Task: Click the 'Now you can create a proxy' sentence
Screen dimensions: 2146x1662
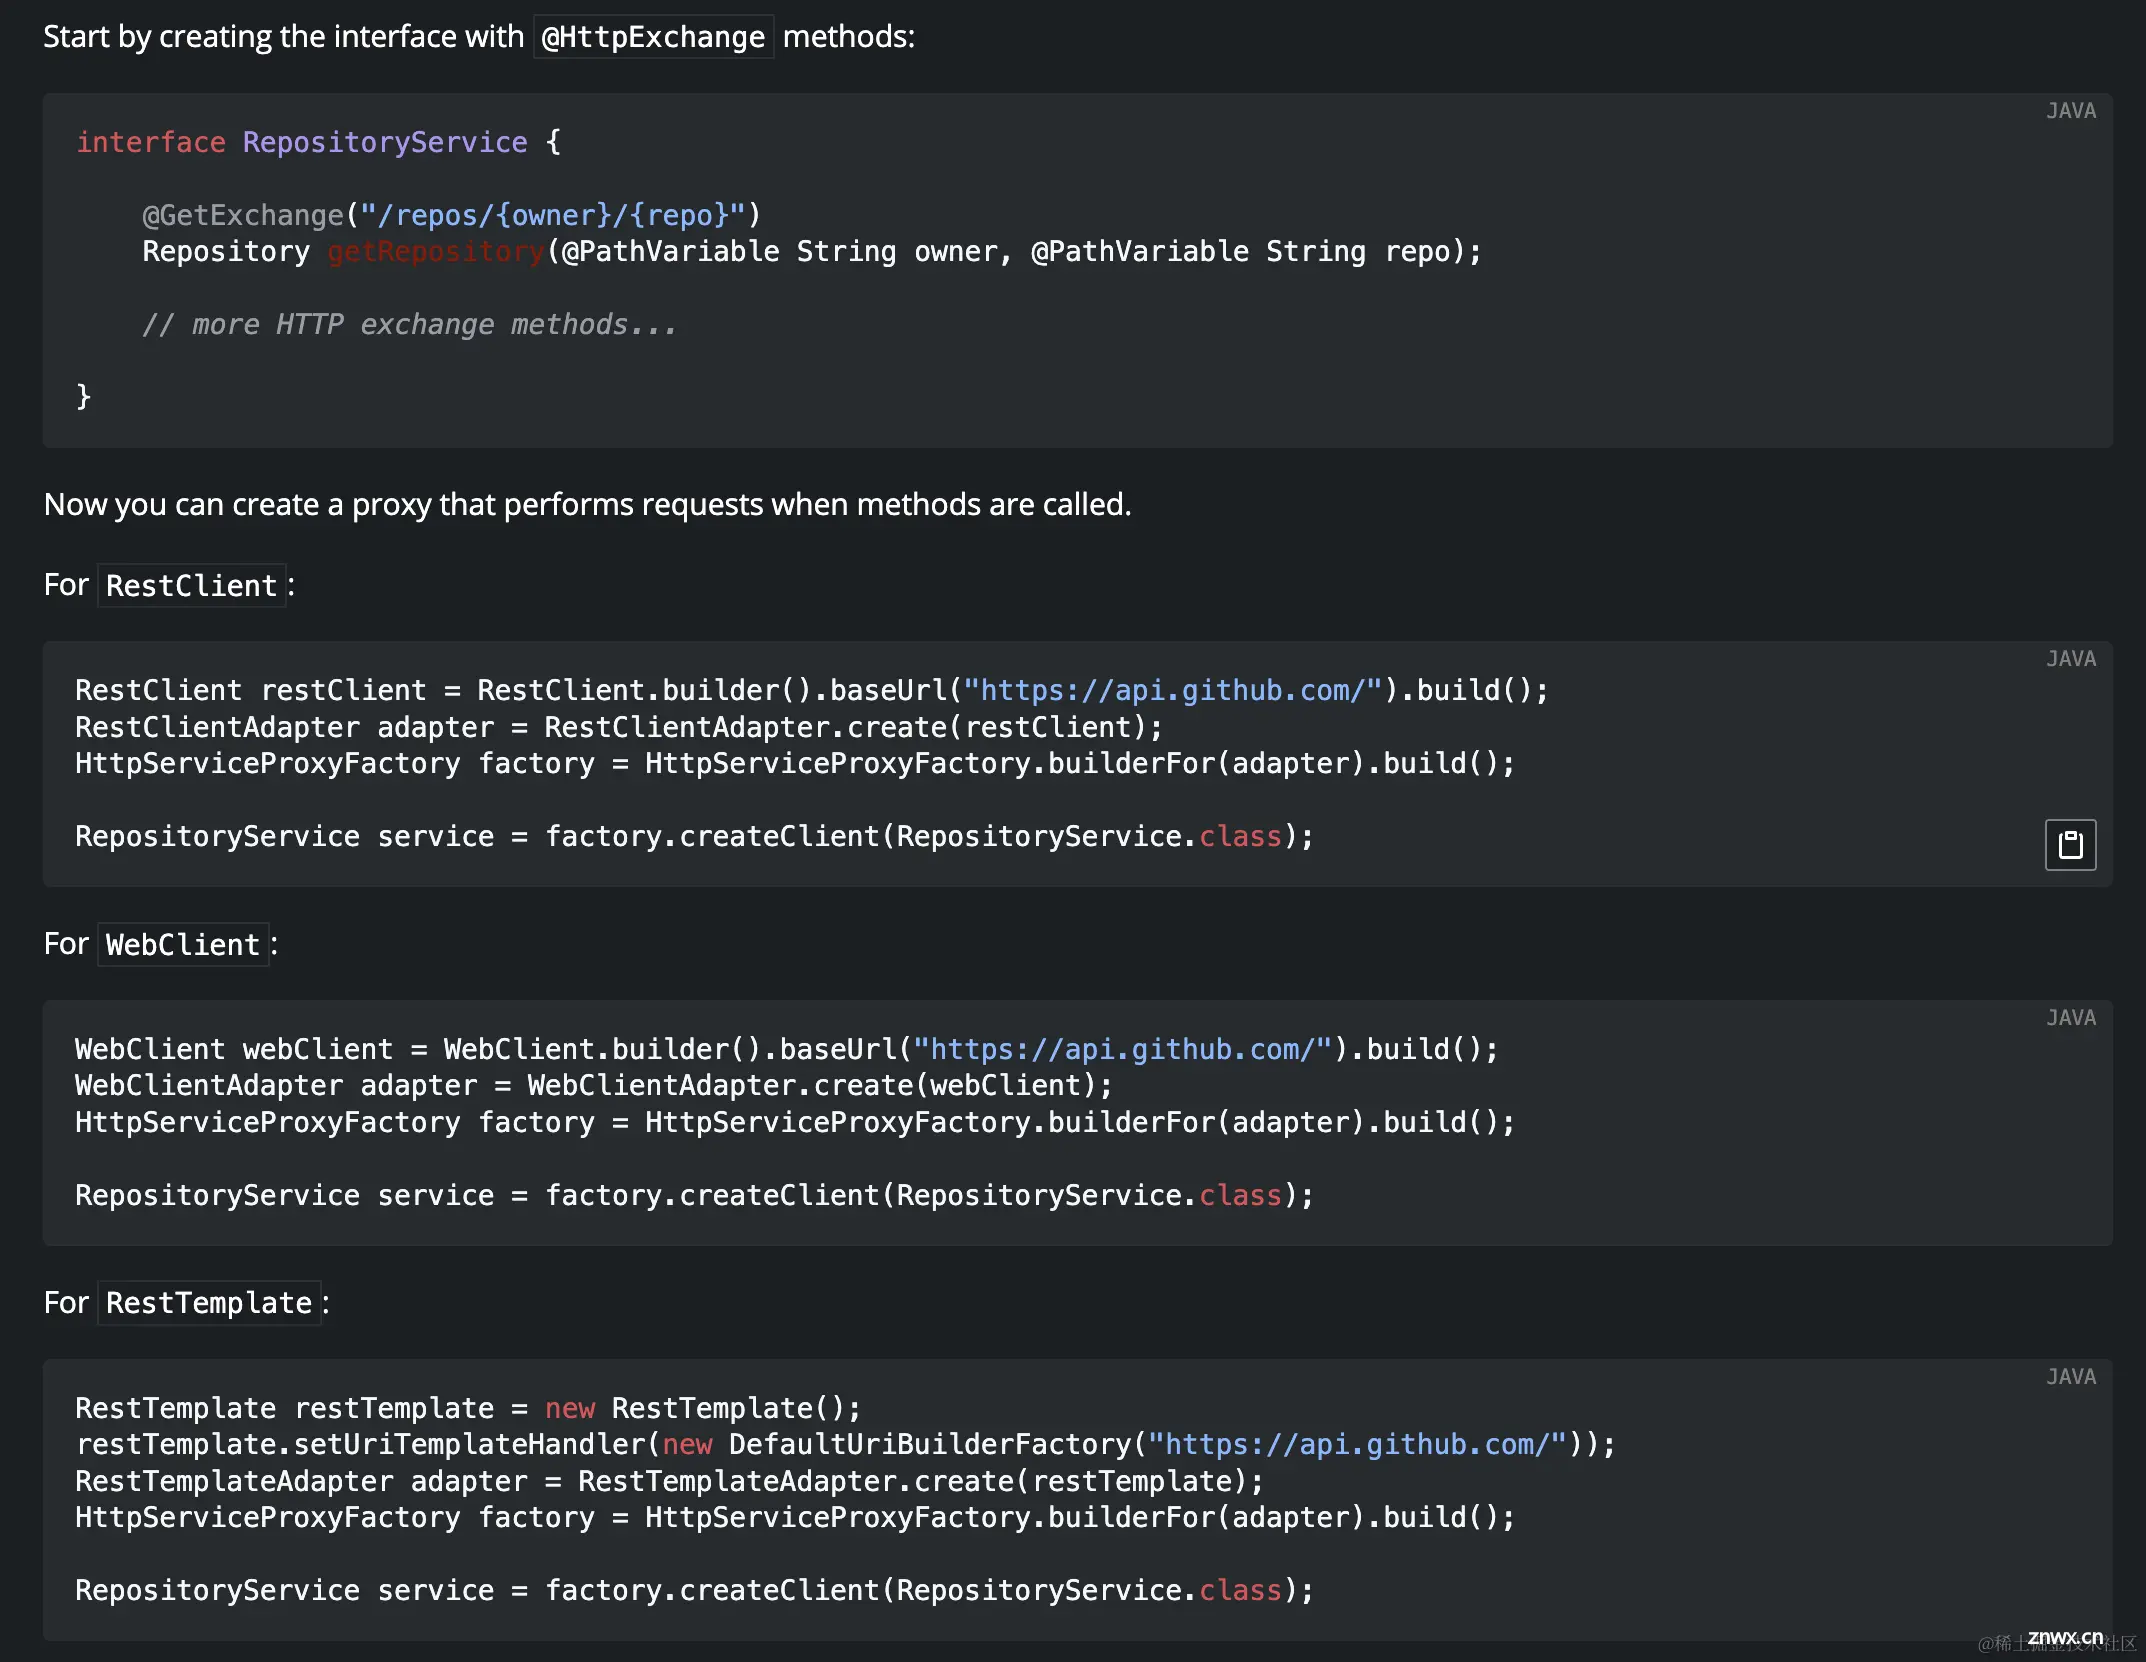Action: (588, 504)
